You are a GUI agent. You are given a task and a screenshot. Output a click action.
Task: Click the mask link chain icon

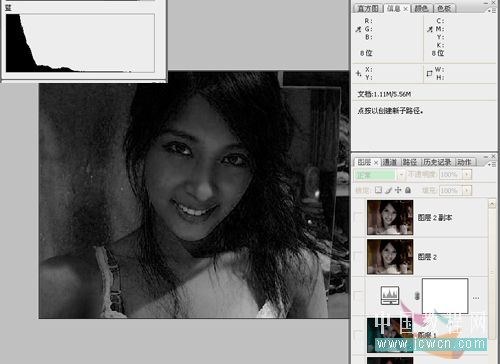click(417, 296)
